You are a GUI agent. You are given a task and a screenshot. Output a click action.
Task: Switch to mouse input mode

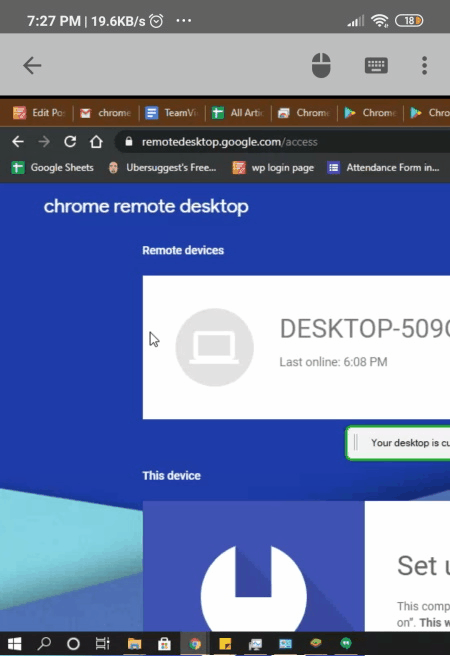[321, 65]
